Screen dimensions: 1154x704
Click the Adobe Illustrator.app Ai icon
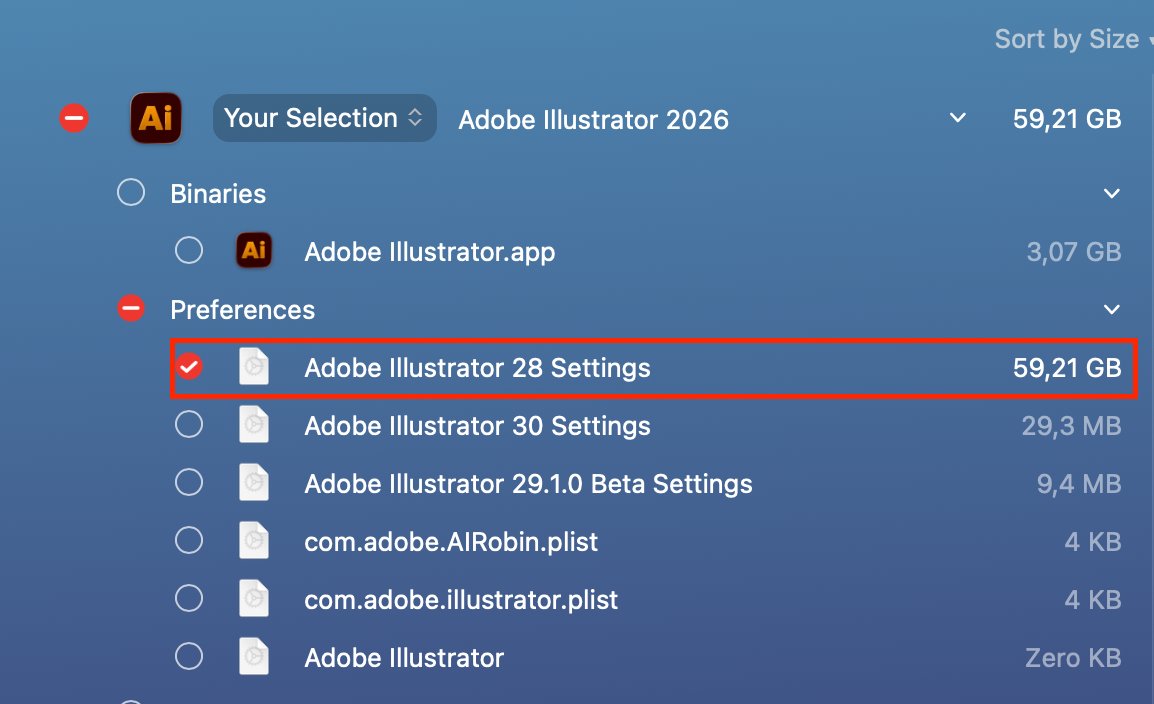[x=254, y=251]
